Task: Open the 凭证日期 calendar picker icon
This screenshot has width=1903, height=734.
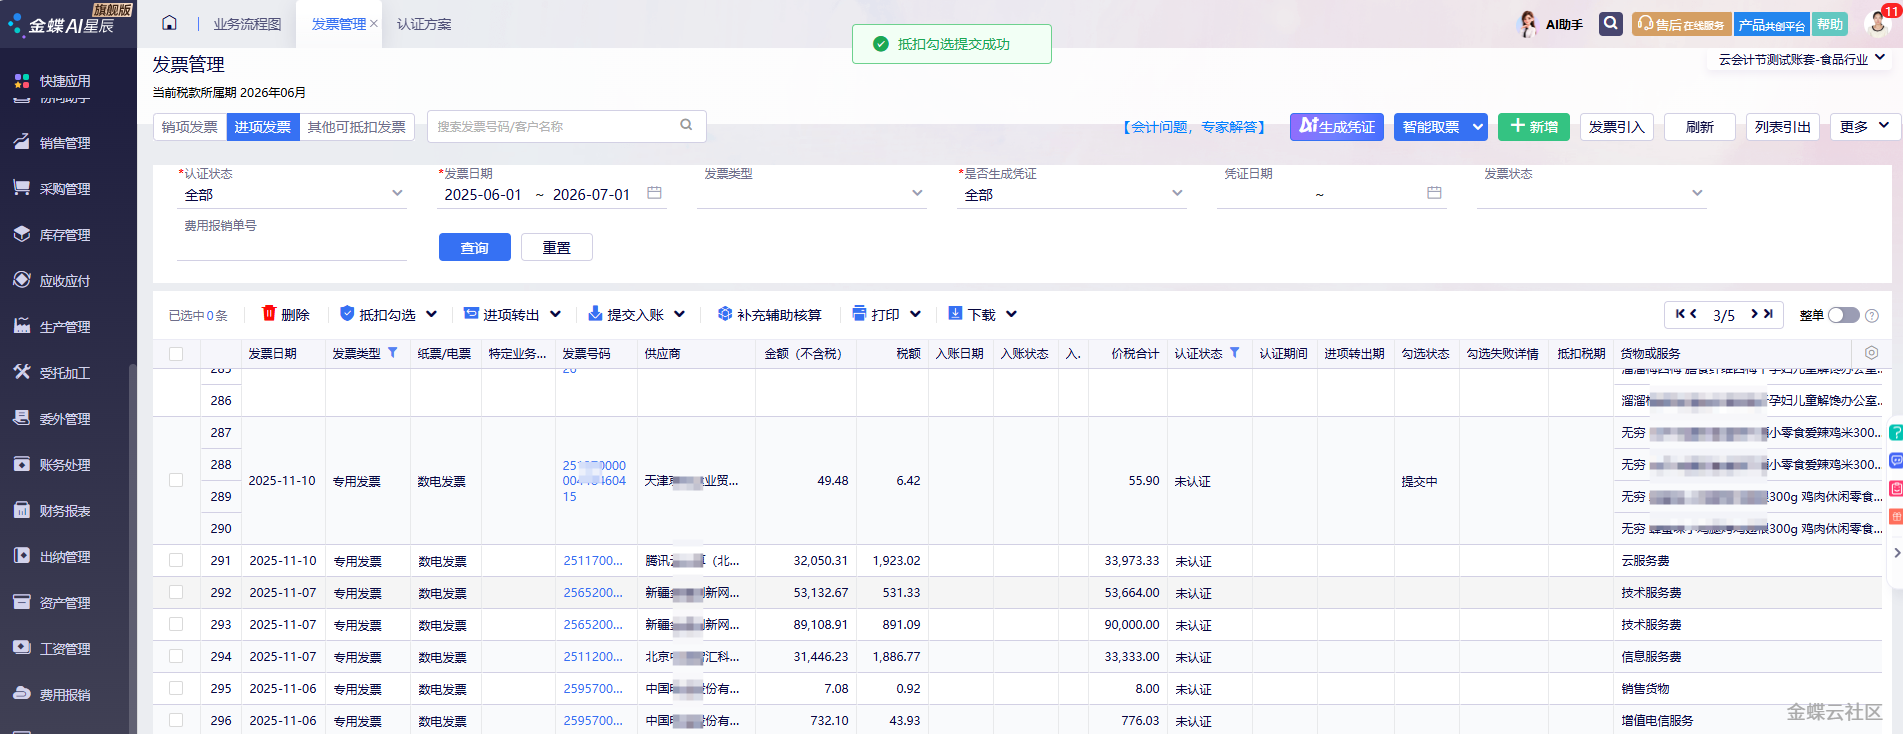Action: [1434, 193]
